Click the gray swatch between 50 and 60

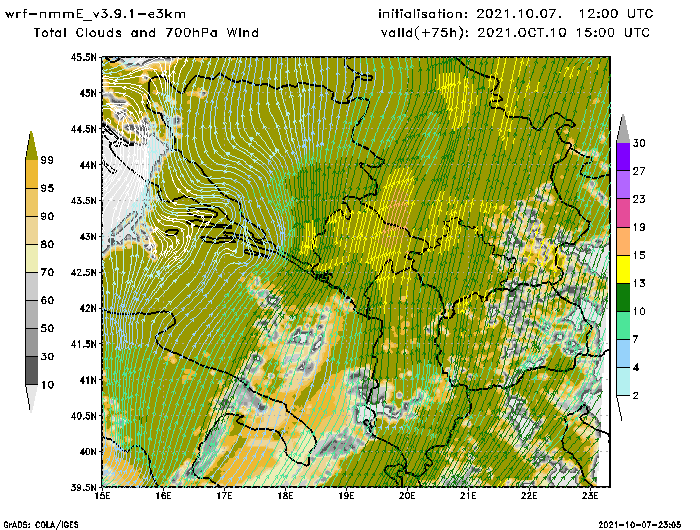coord(32,315)
